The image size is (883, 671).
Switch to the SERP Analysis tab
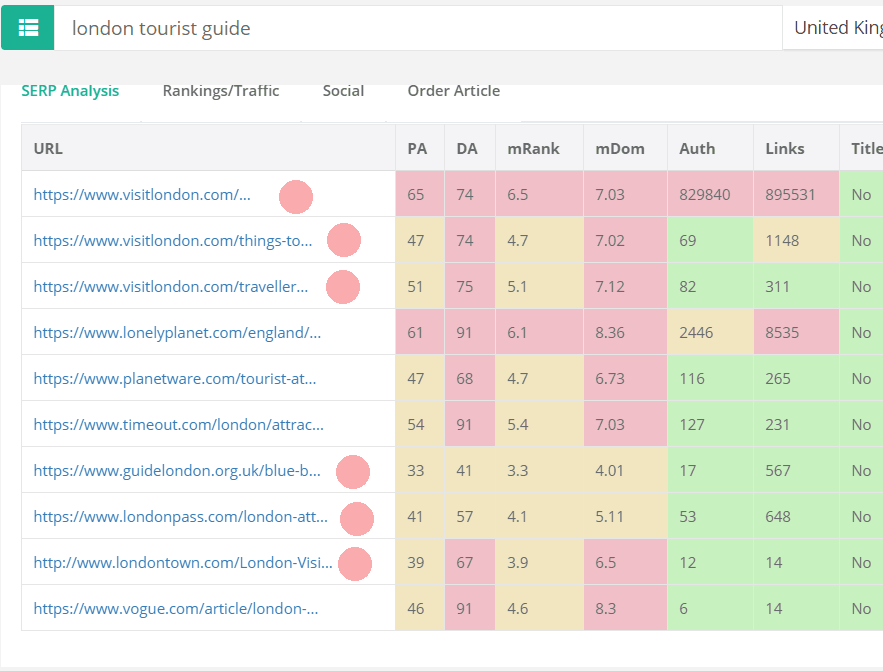[x=70, y=91]
